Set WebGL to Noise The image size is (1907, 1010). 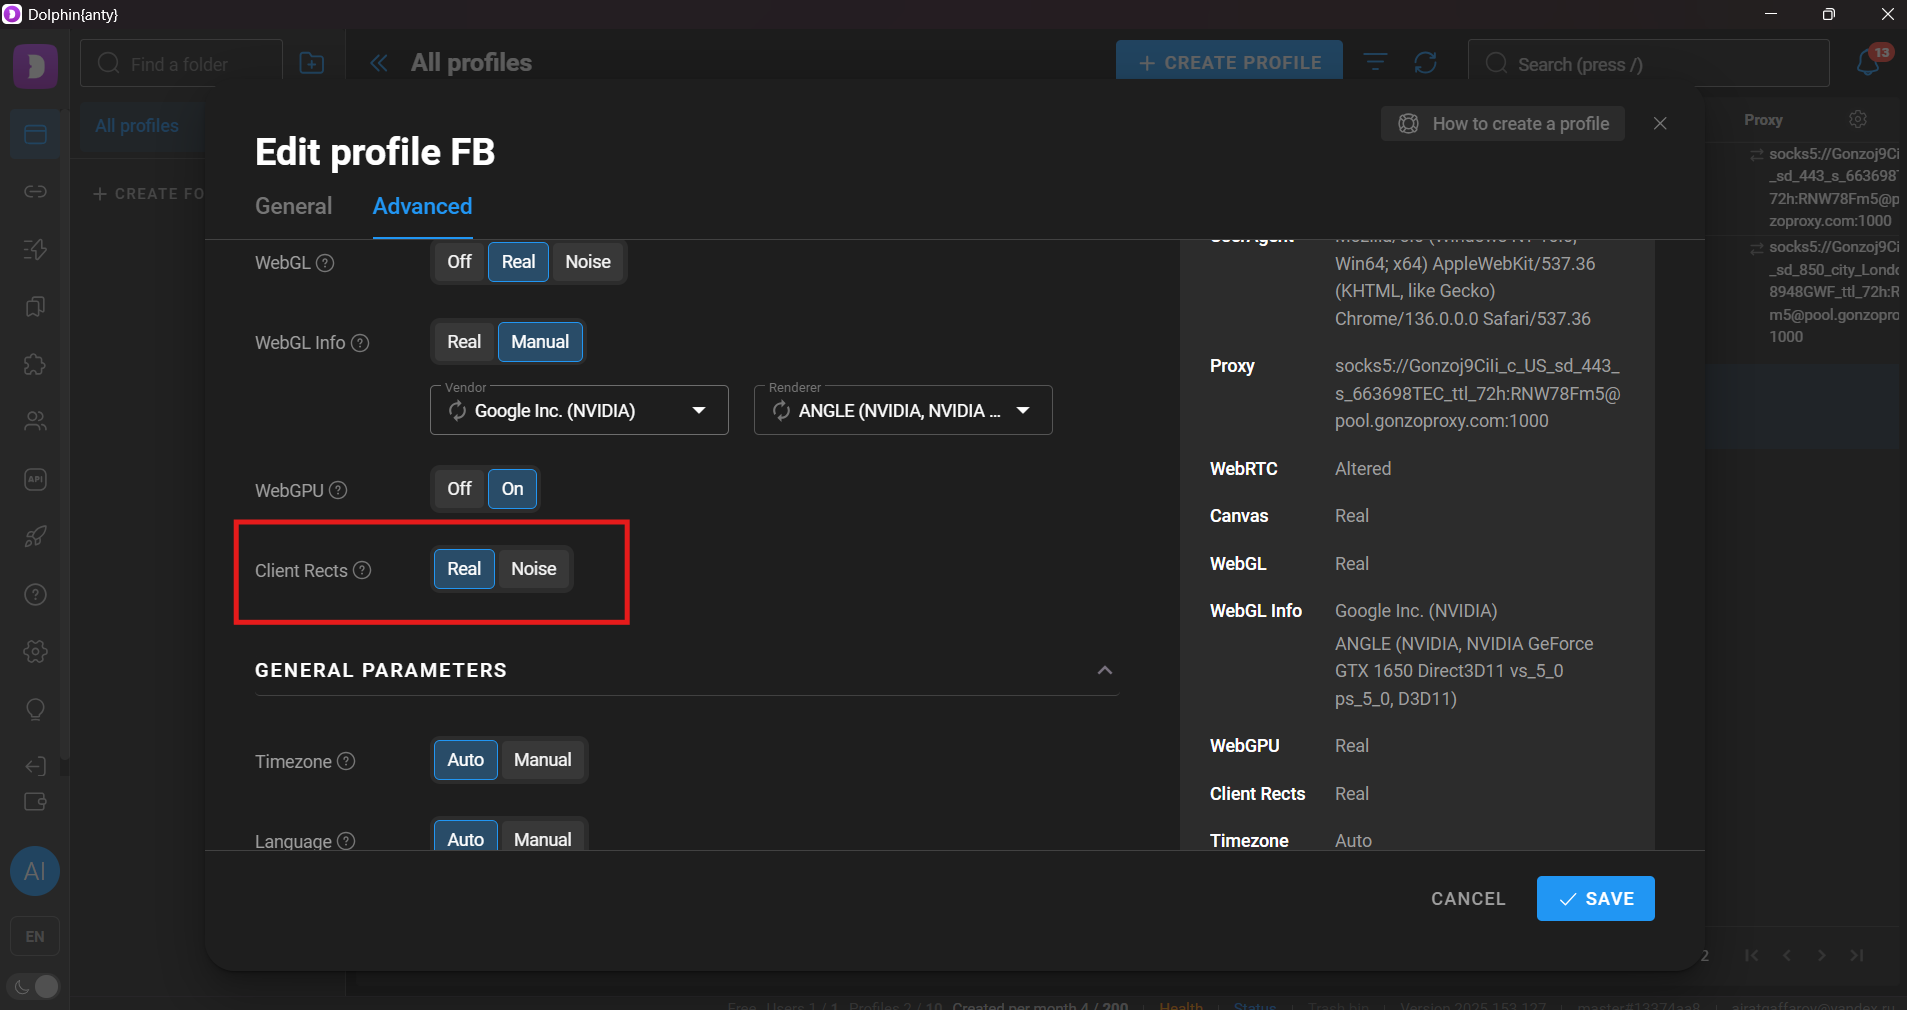pos(587,262)
